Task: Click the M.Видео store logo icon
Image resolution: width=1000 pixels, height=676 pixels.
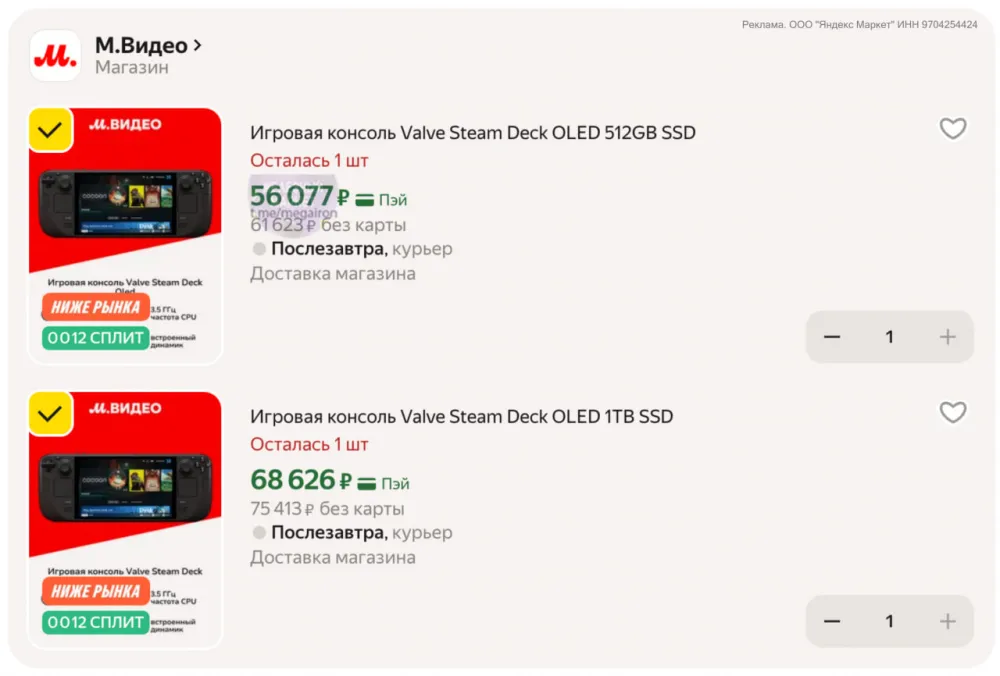Action: tap(55, 55)
